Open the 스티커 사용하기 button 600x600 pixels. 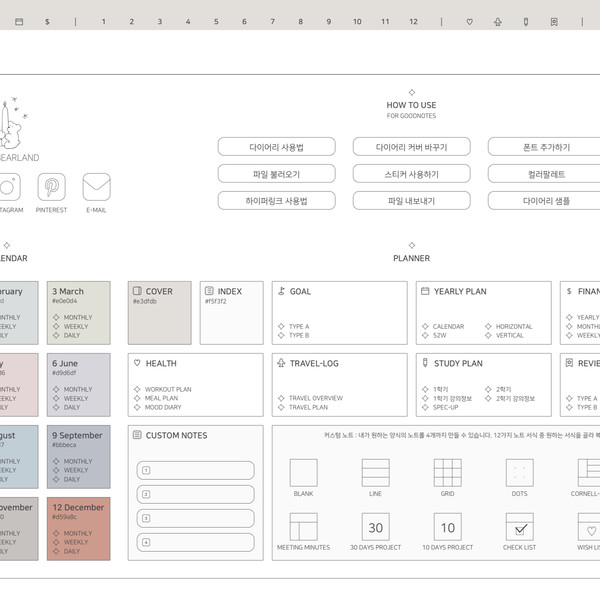click(x=411, y=174)
